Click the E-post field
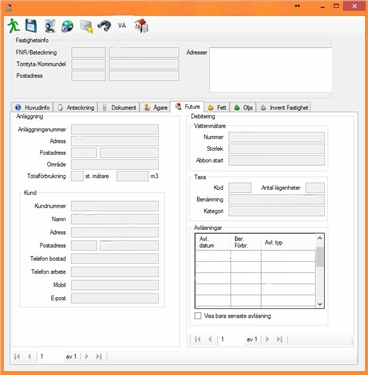The height and width of the screenshot is (375, 368). [115, 298]
